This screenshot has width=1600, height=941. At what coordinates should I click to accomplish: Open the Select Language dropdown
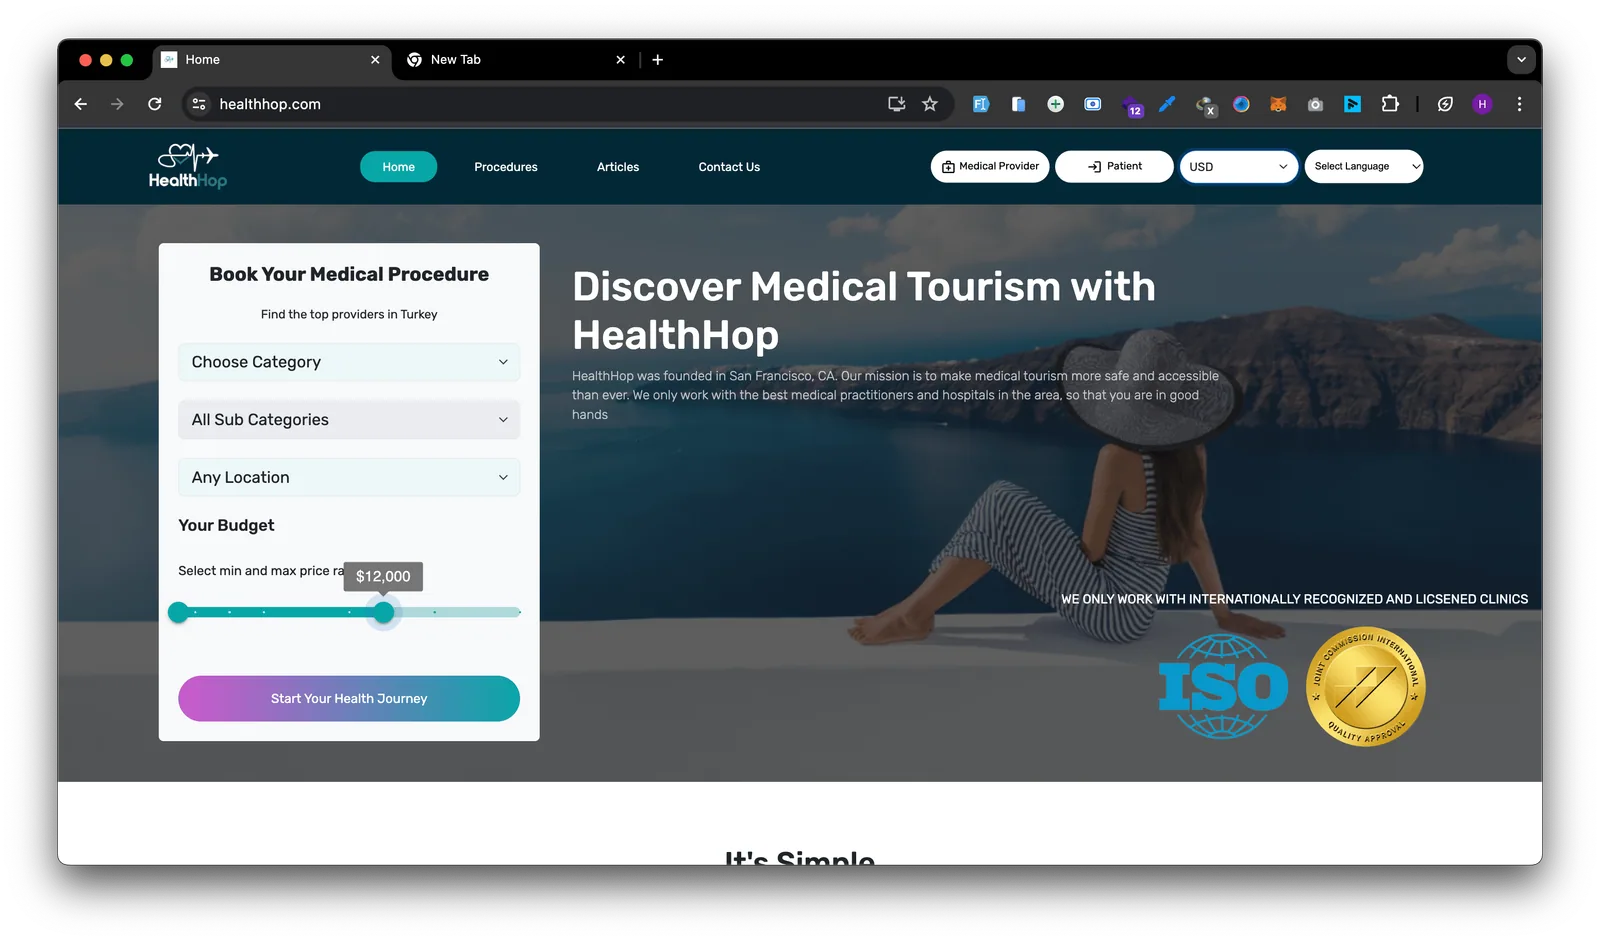1363,167
